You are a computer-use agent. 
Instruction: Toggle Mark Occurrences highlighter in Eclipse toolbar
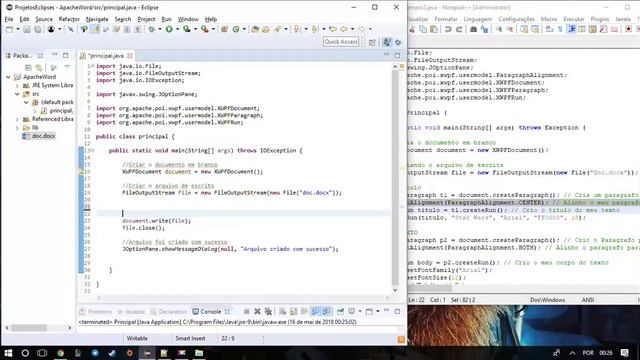pos(95,29)
